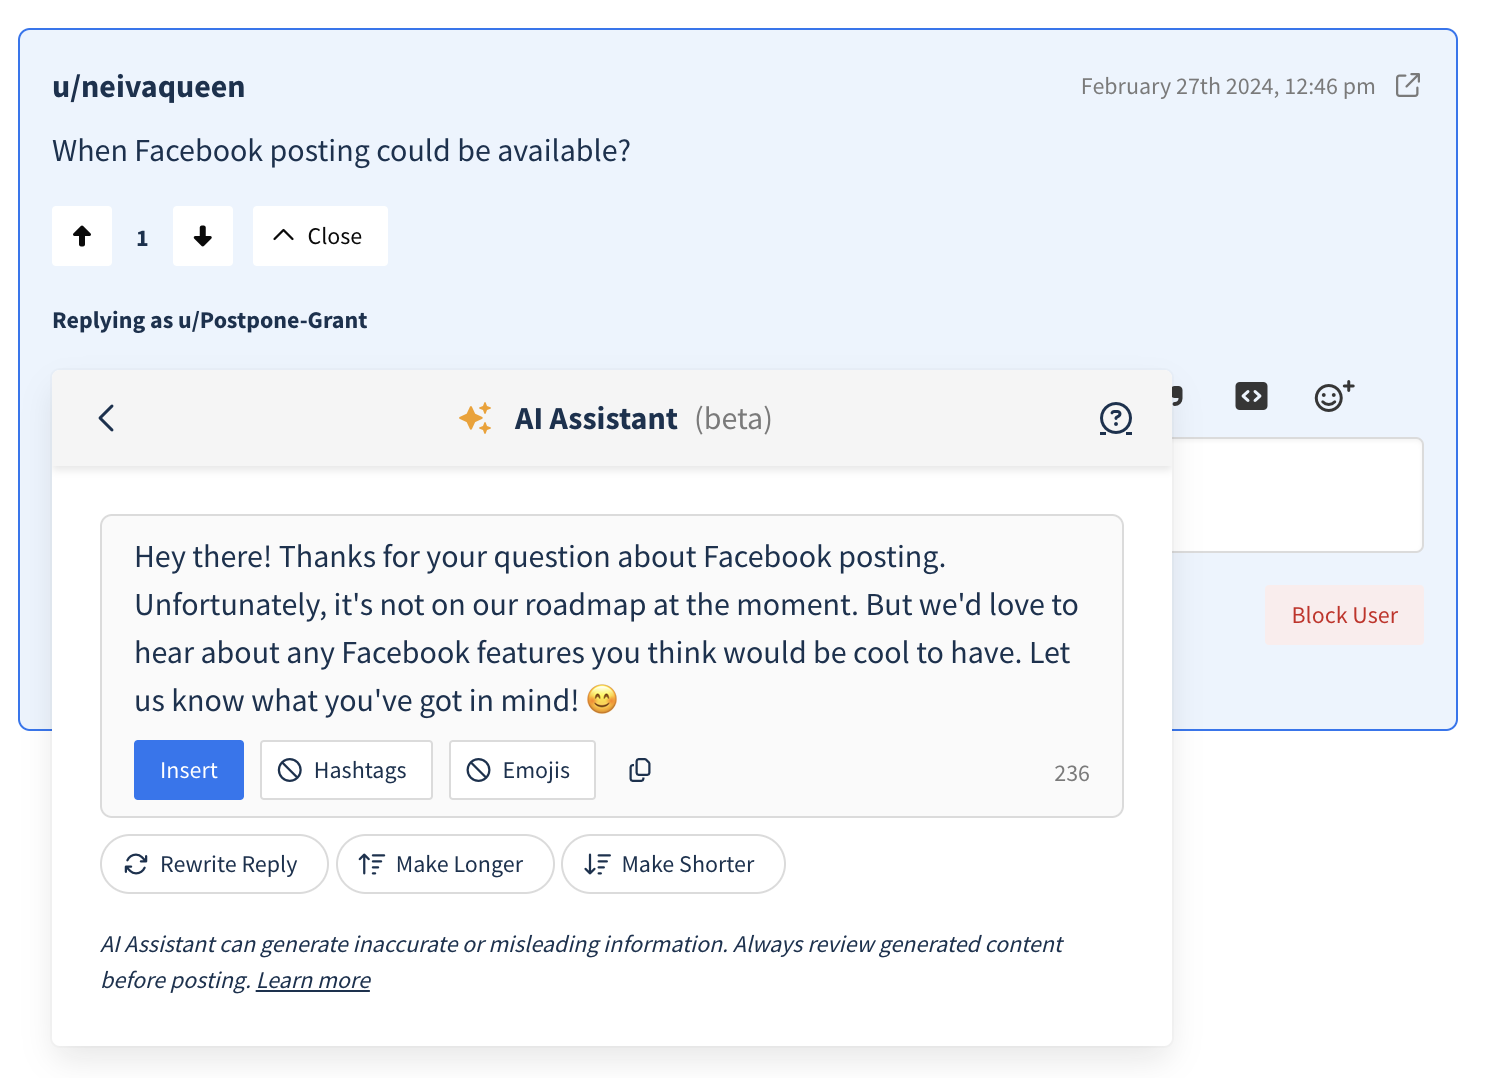Click comment text about Facebook posting
Image resolution: width=1490 pixels, height=1078 pixels.
pos(341,150)
